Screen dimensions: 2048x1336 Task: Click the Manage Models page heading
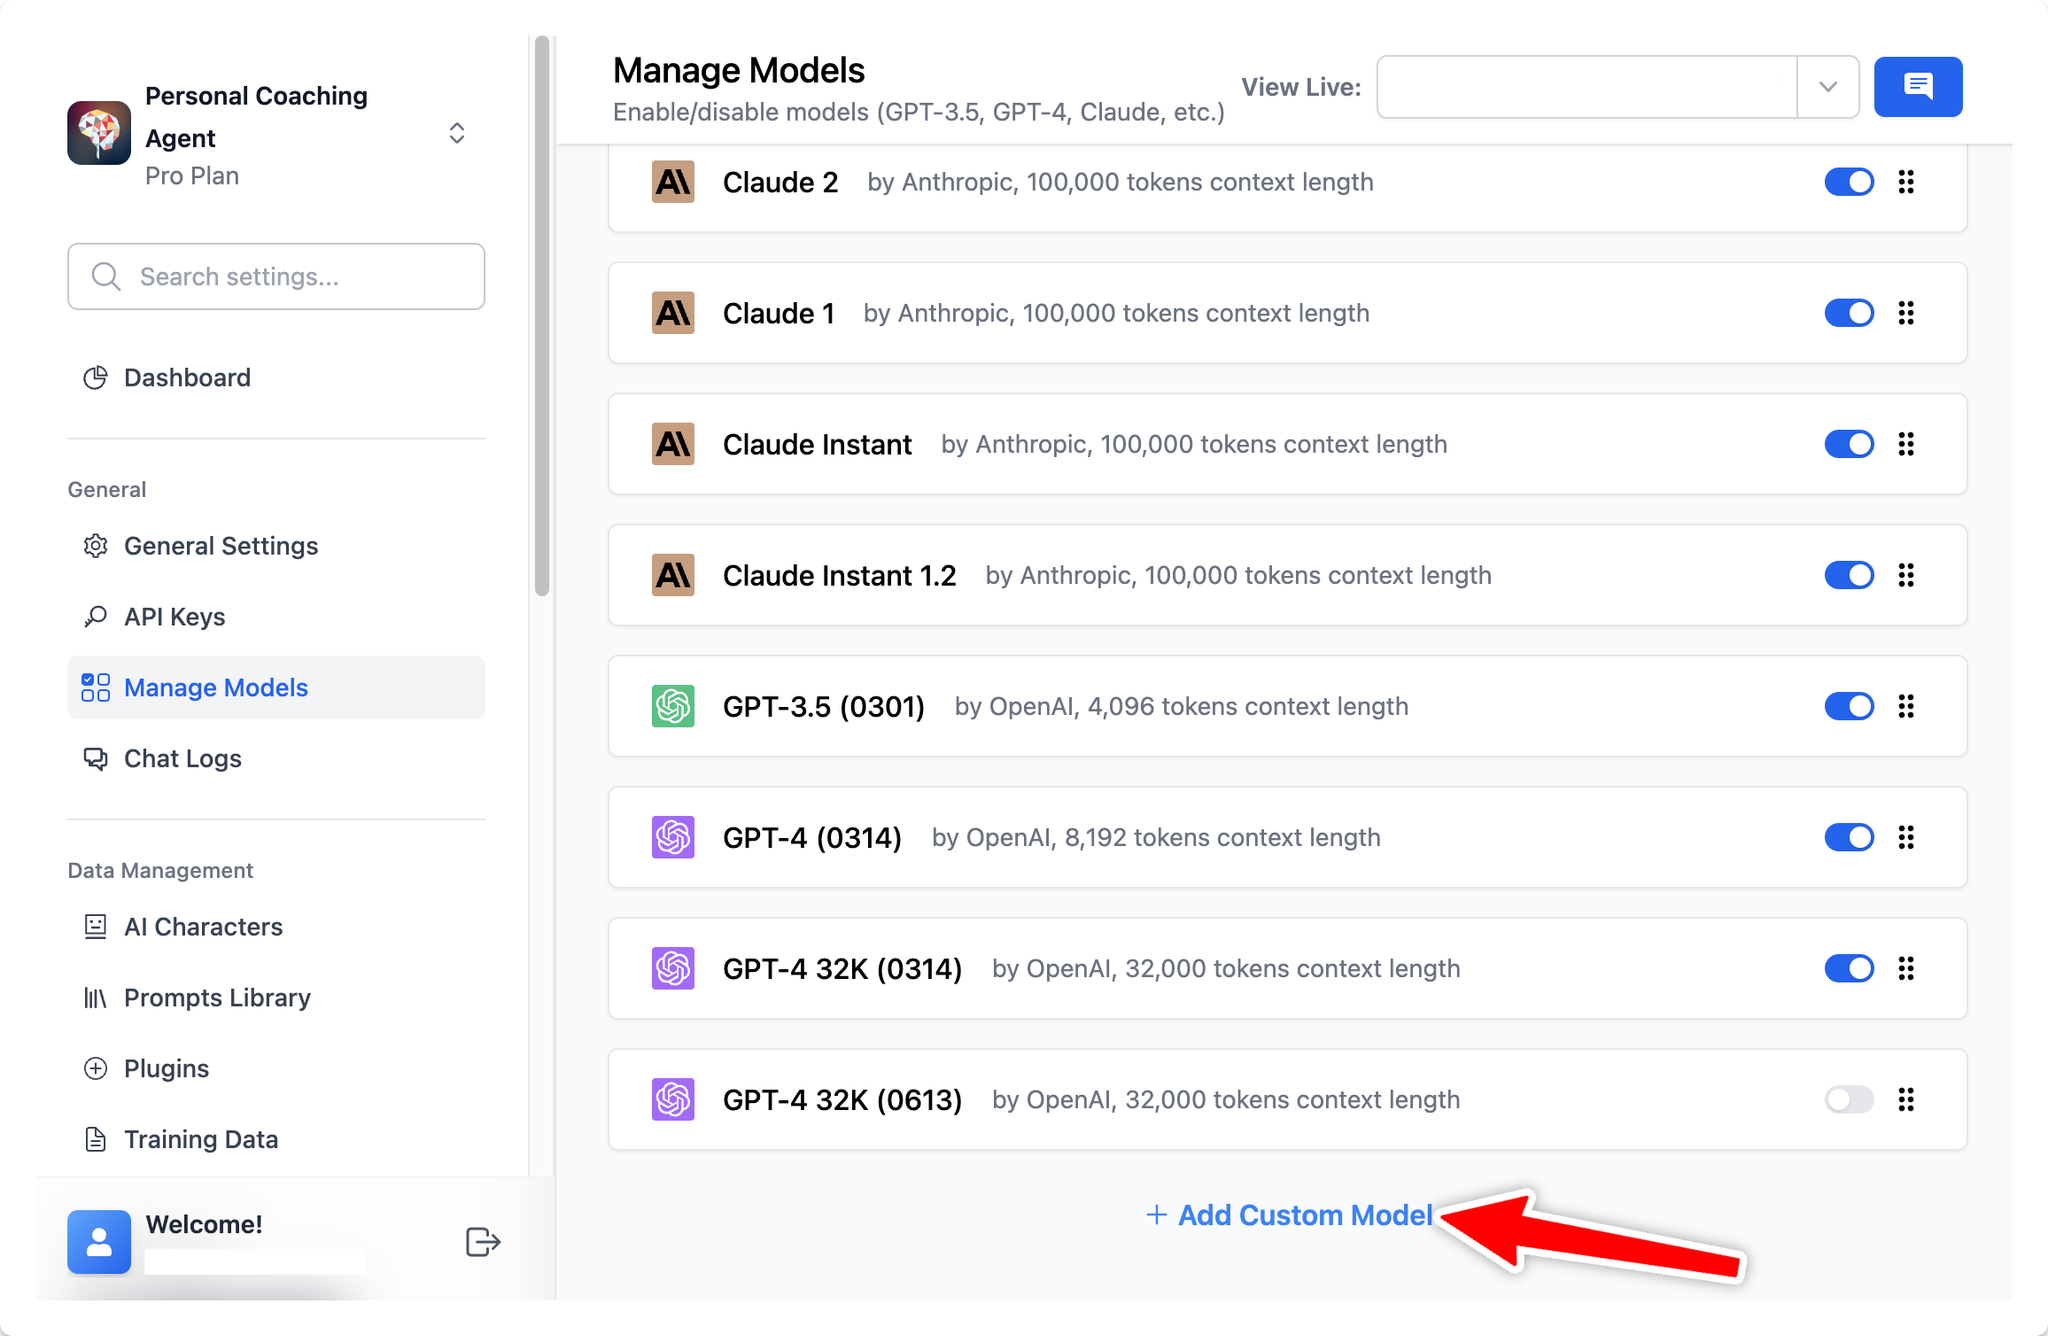pyautogui.click(x=738, y=70)
